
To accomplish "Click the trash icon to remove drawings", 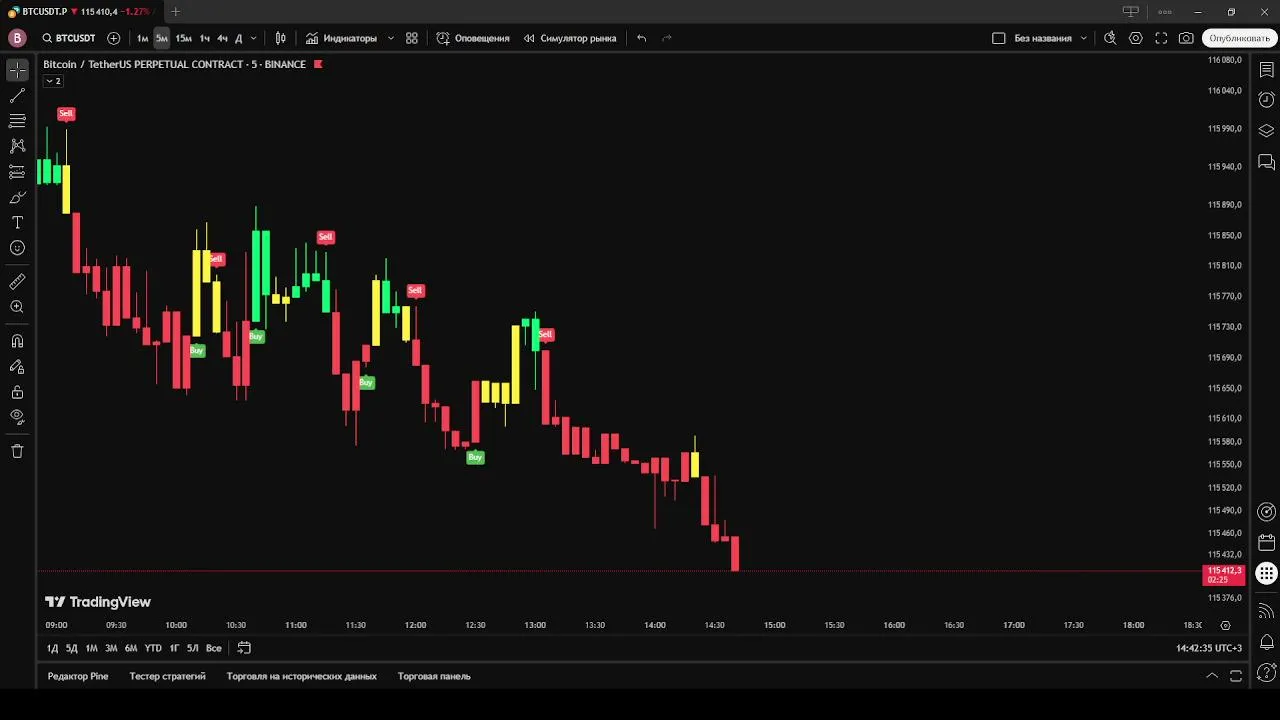I will click(x=17, y=451).
